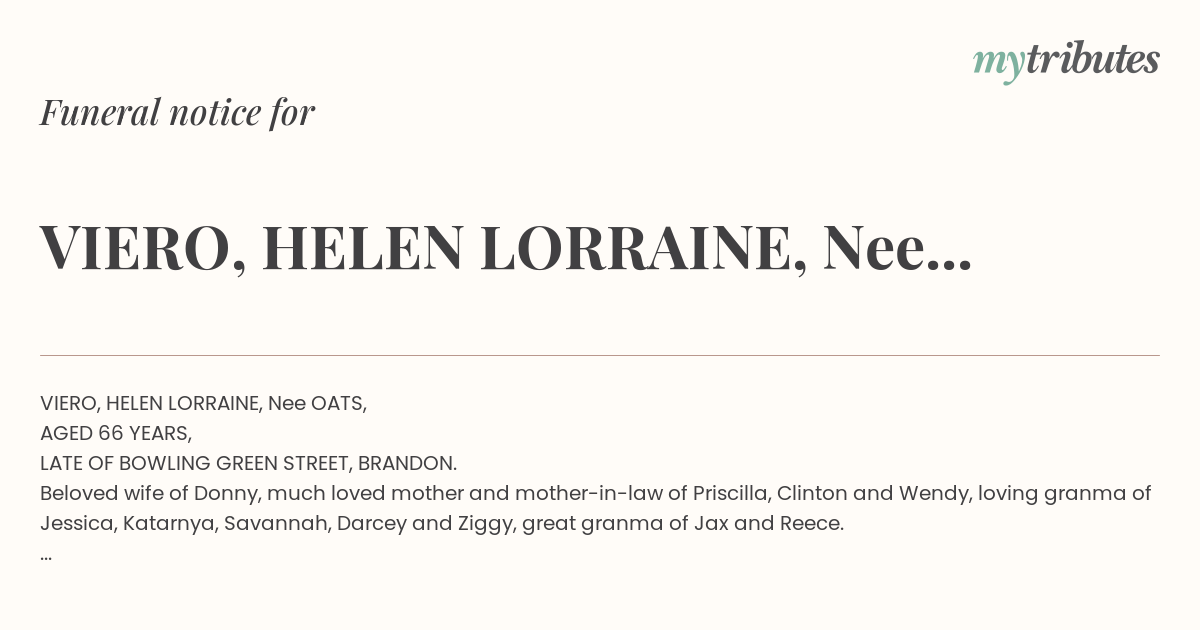Click the 'Funeral notice for' heading

[x=178, y=113]
